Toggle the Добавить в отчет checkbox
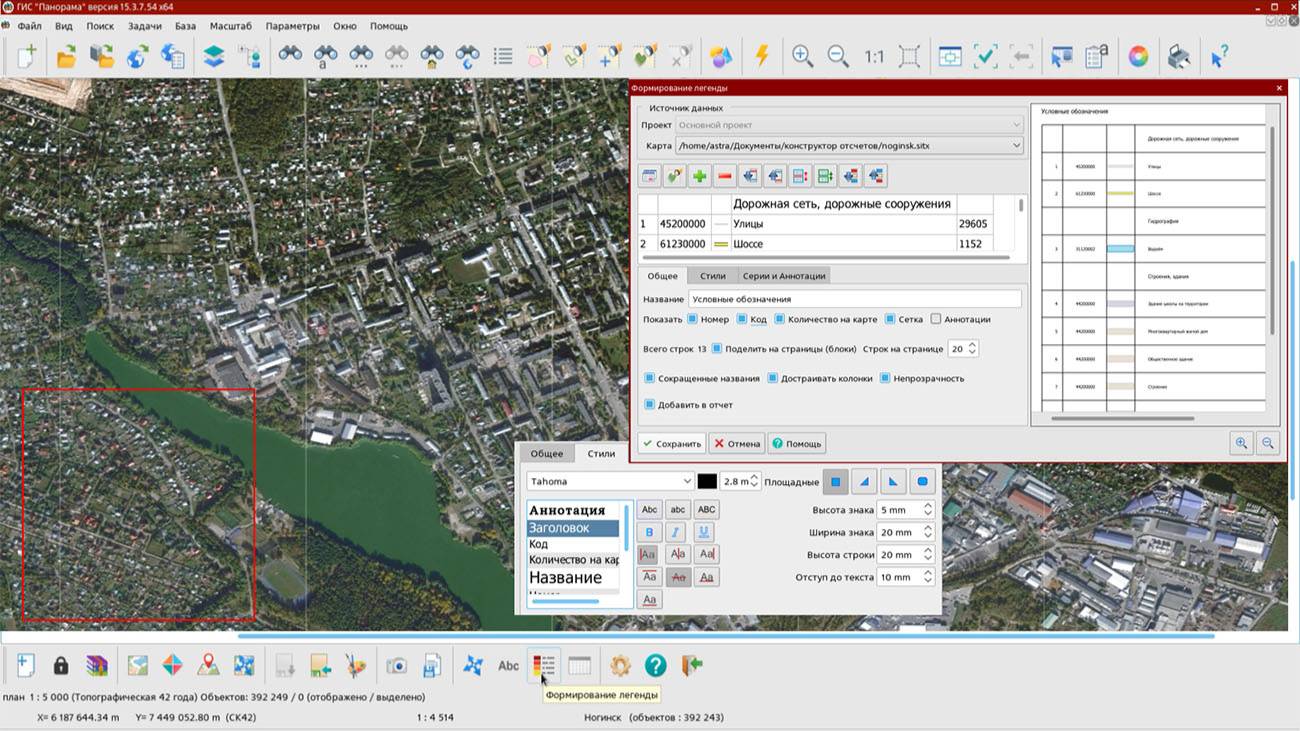The width and height of the screenshot is (1300, 731). click(x=650, y=405)
